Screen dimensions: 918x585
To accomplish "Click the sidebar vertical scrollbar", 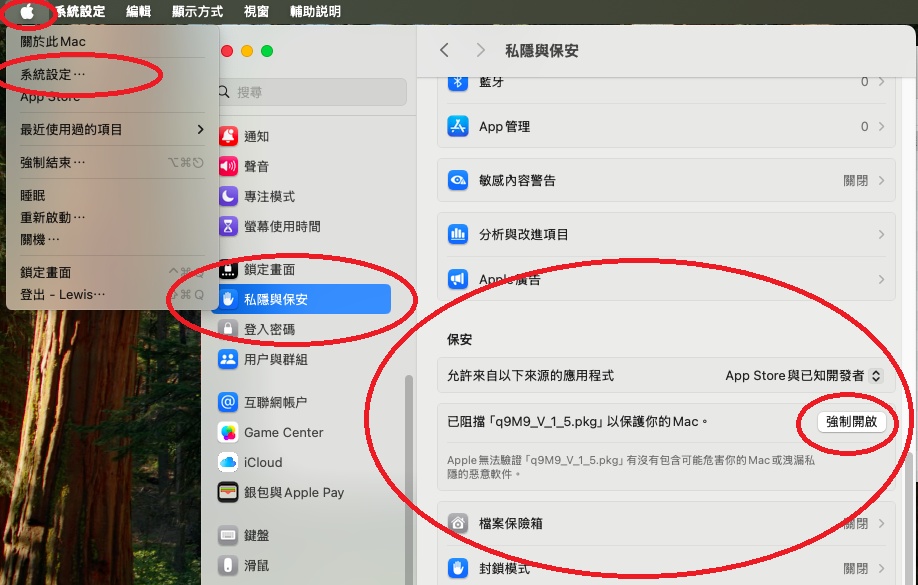I will [409, 479].
